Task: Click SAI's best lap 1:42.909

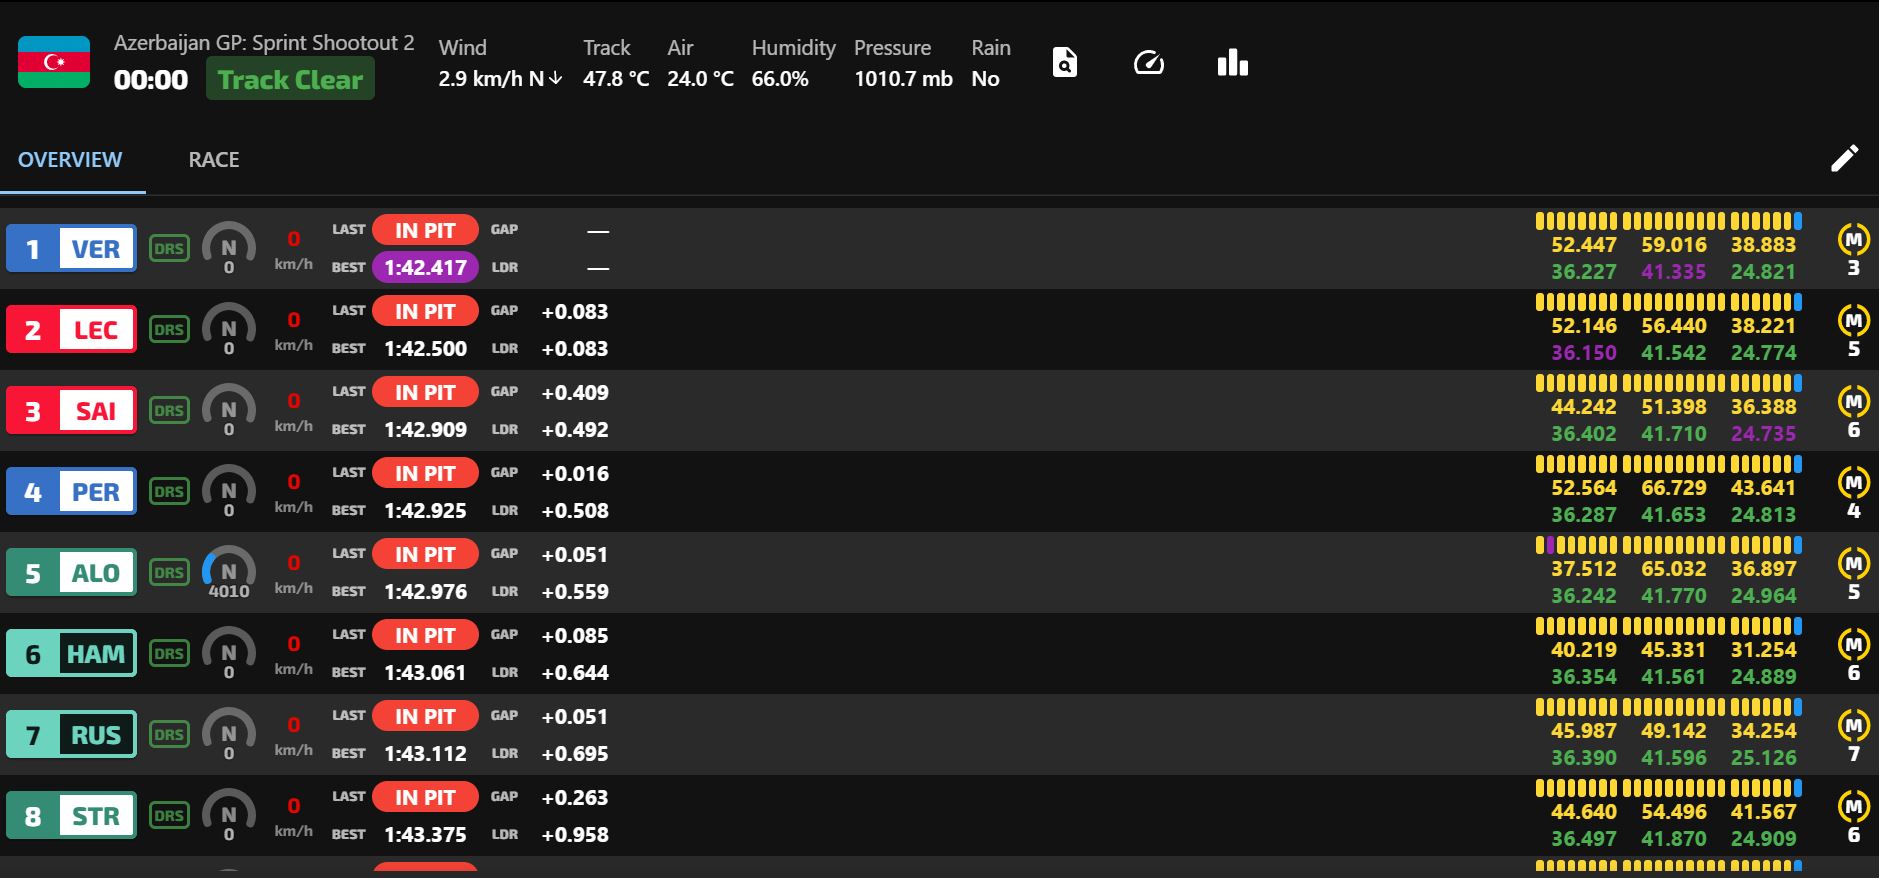Action: click(x=425, y=429)
